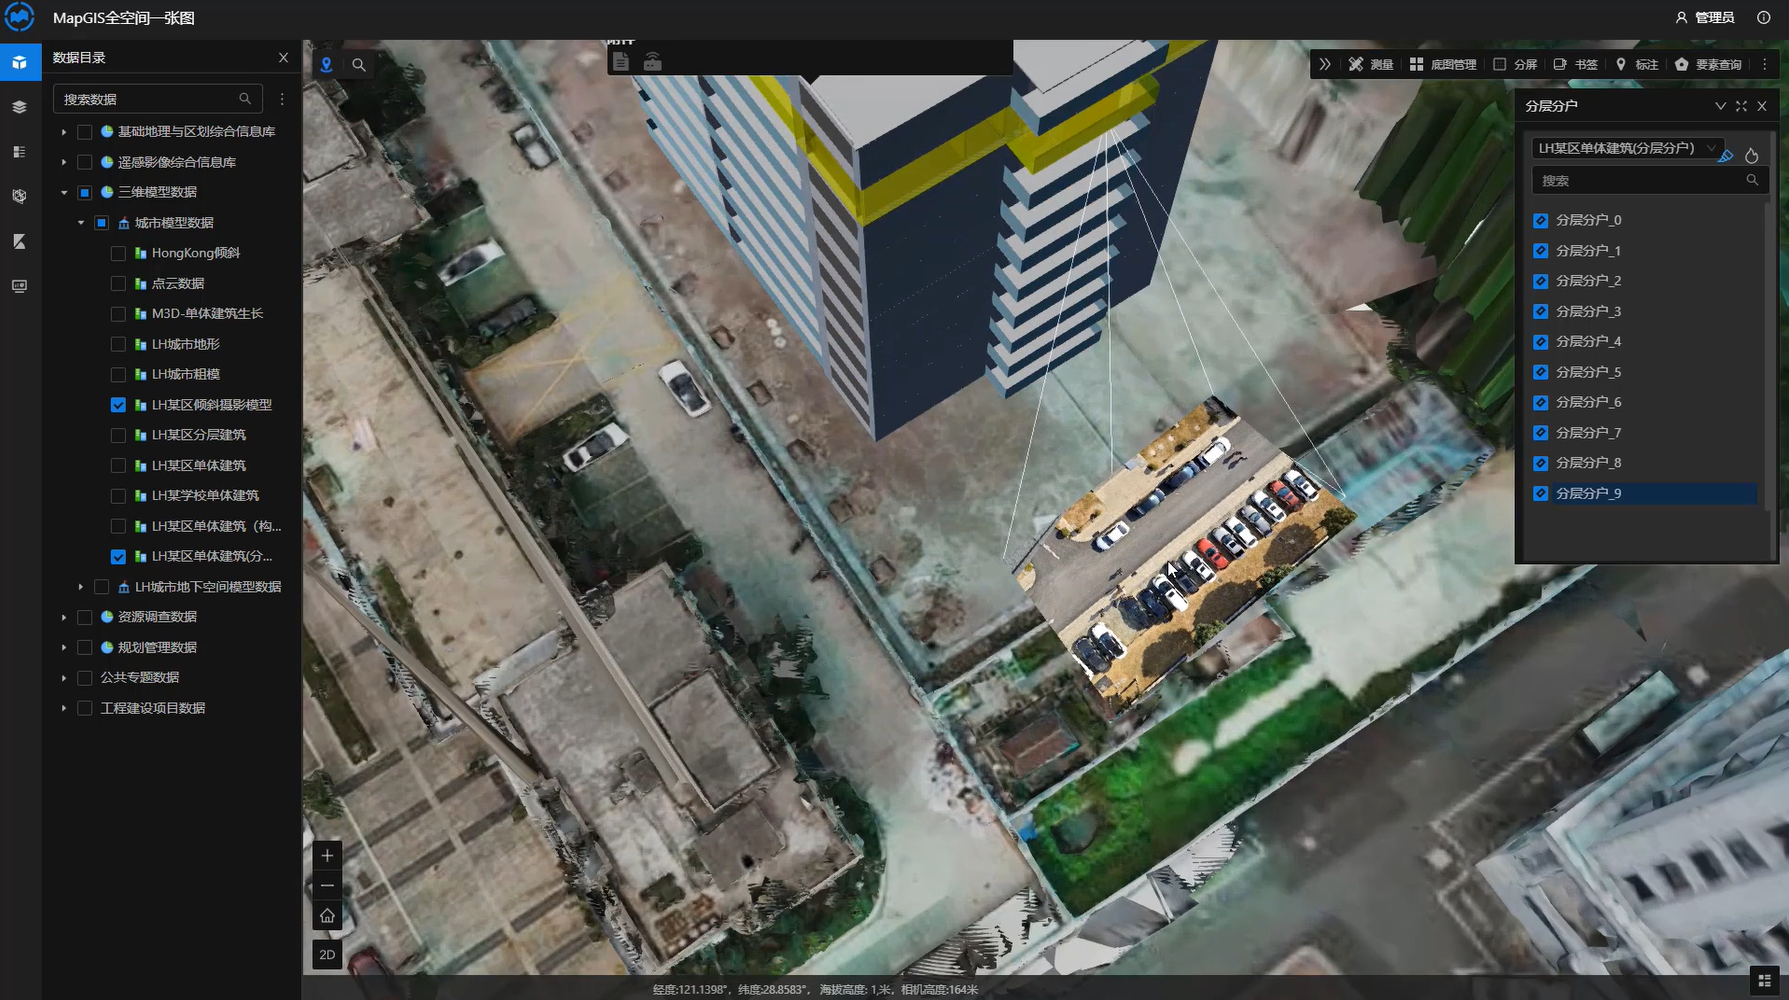Open the K-shaped analysis icon in sidebar

[x=19, y=241]
